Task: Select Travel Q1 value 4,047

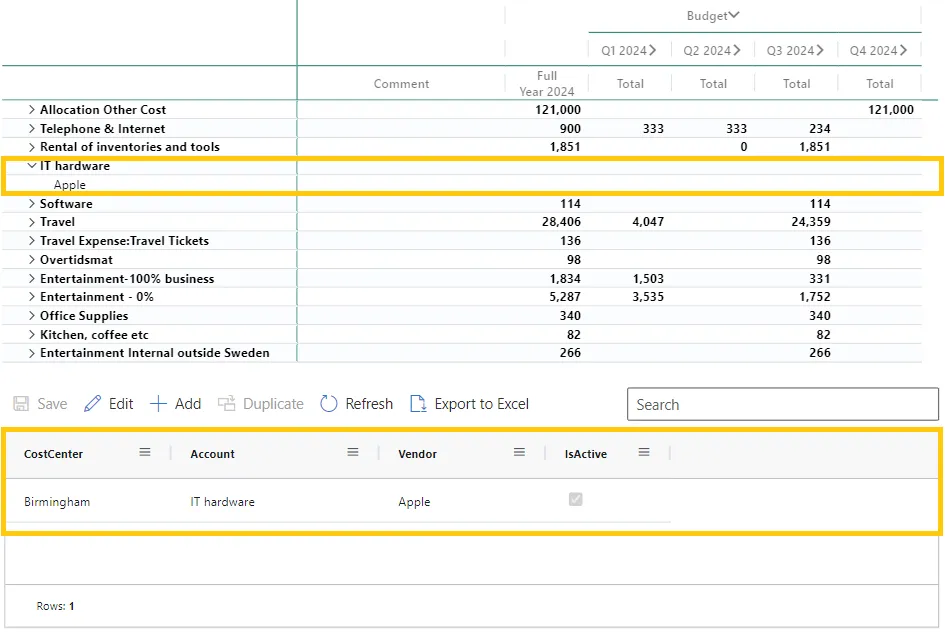Action: tap(648, 222)
